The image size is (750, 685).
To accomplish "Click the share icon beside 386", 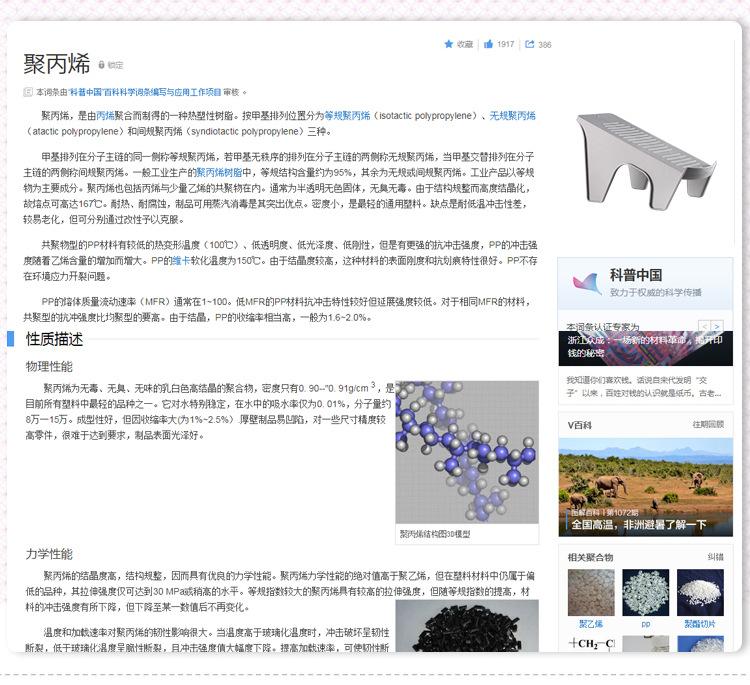I will [530, 44].
